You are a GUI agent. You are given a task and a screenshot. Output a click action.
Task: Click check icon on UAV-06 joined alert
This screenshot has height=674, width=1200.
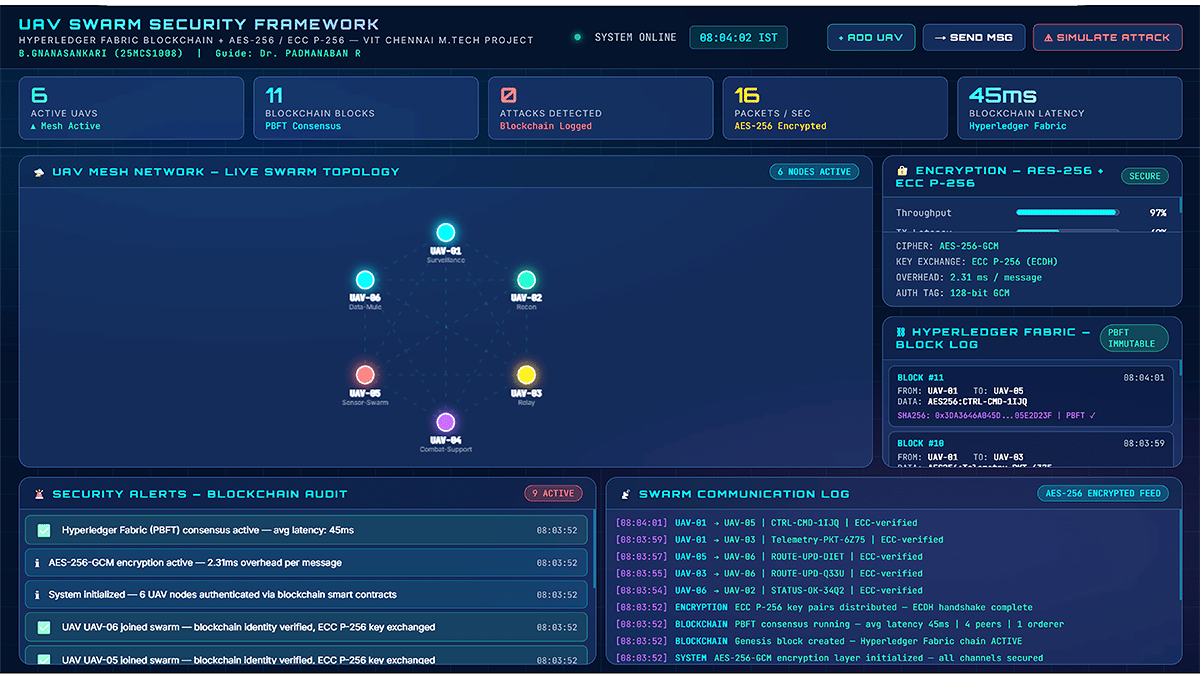coord(44,627)
